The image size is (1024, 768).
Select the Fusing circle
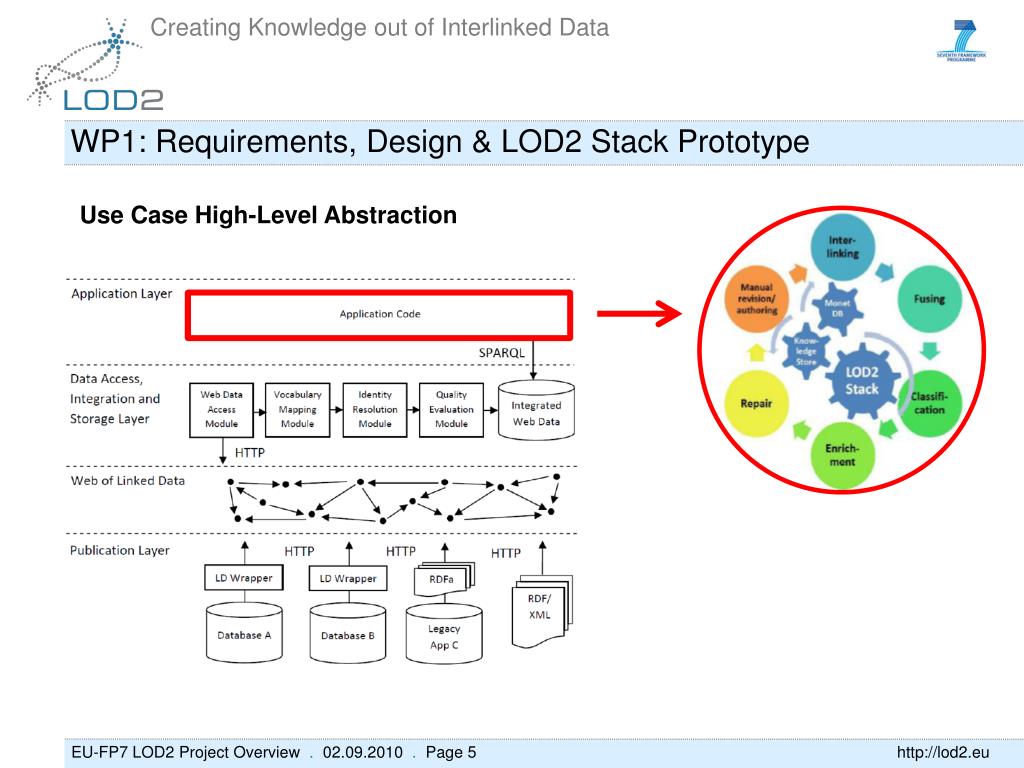pyautogui.click(x=929, y=299)
